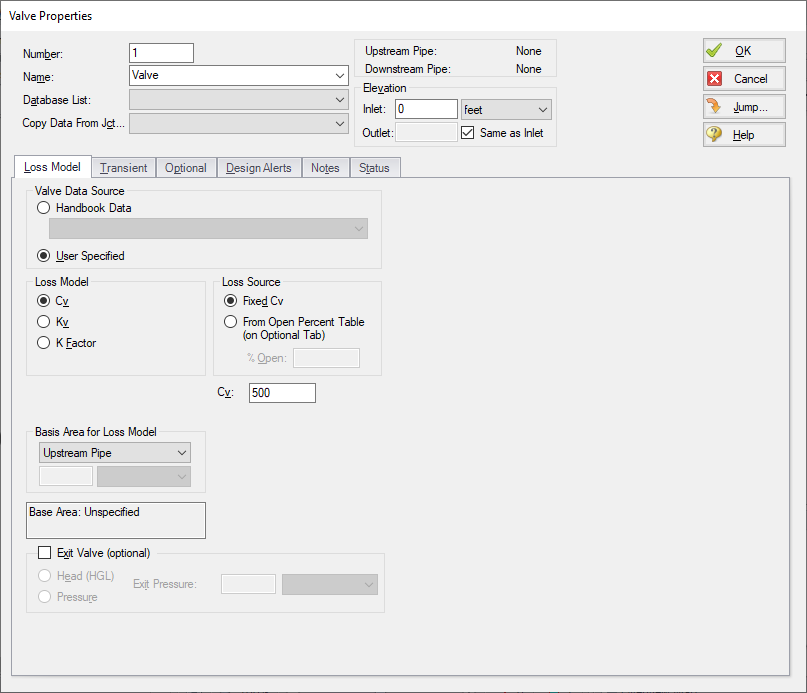This screenshot has height=693, width=807.
Task: View the Notes tab
Action: [325, 167]
